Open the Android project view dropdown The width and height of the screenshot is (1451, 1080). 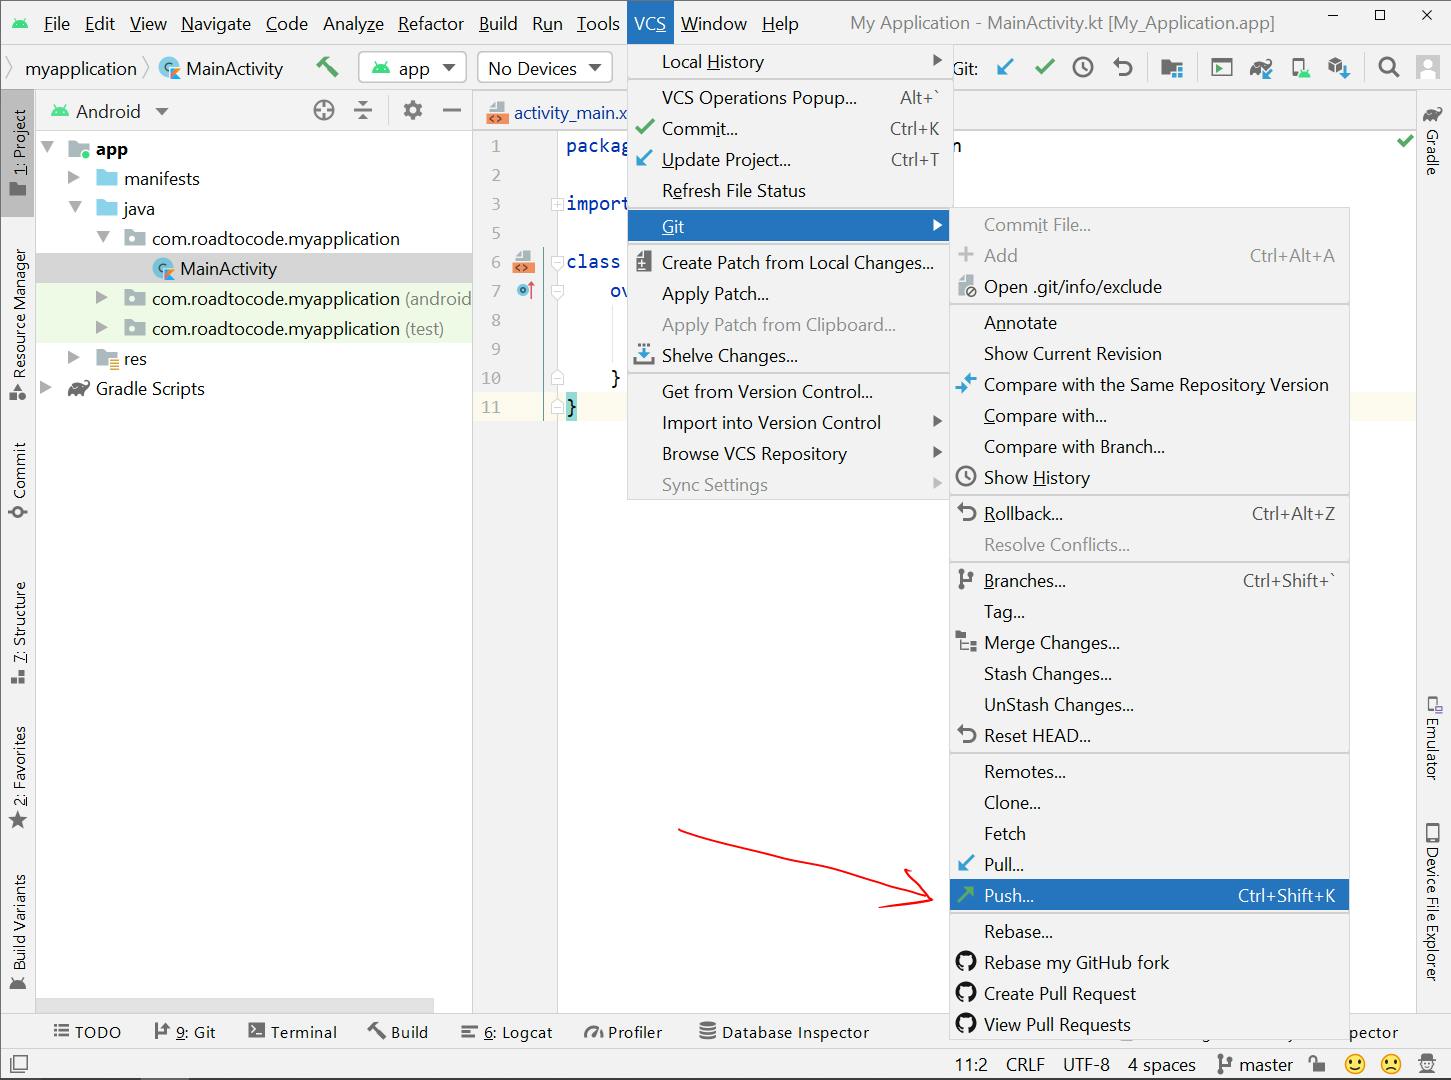click(110, 111)
